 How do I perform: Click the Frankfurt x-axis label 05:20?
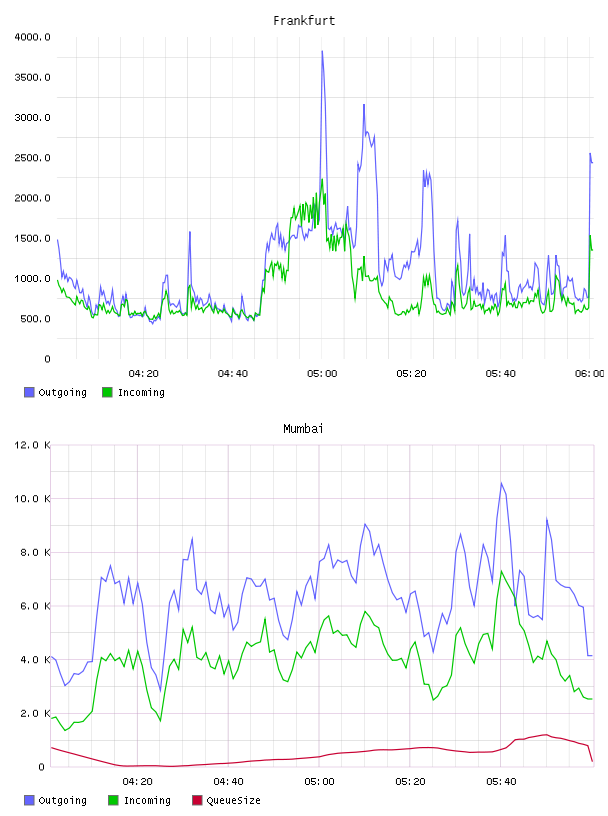click(411, 374)
